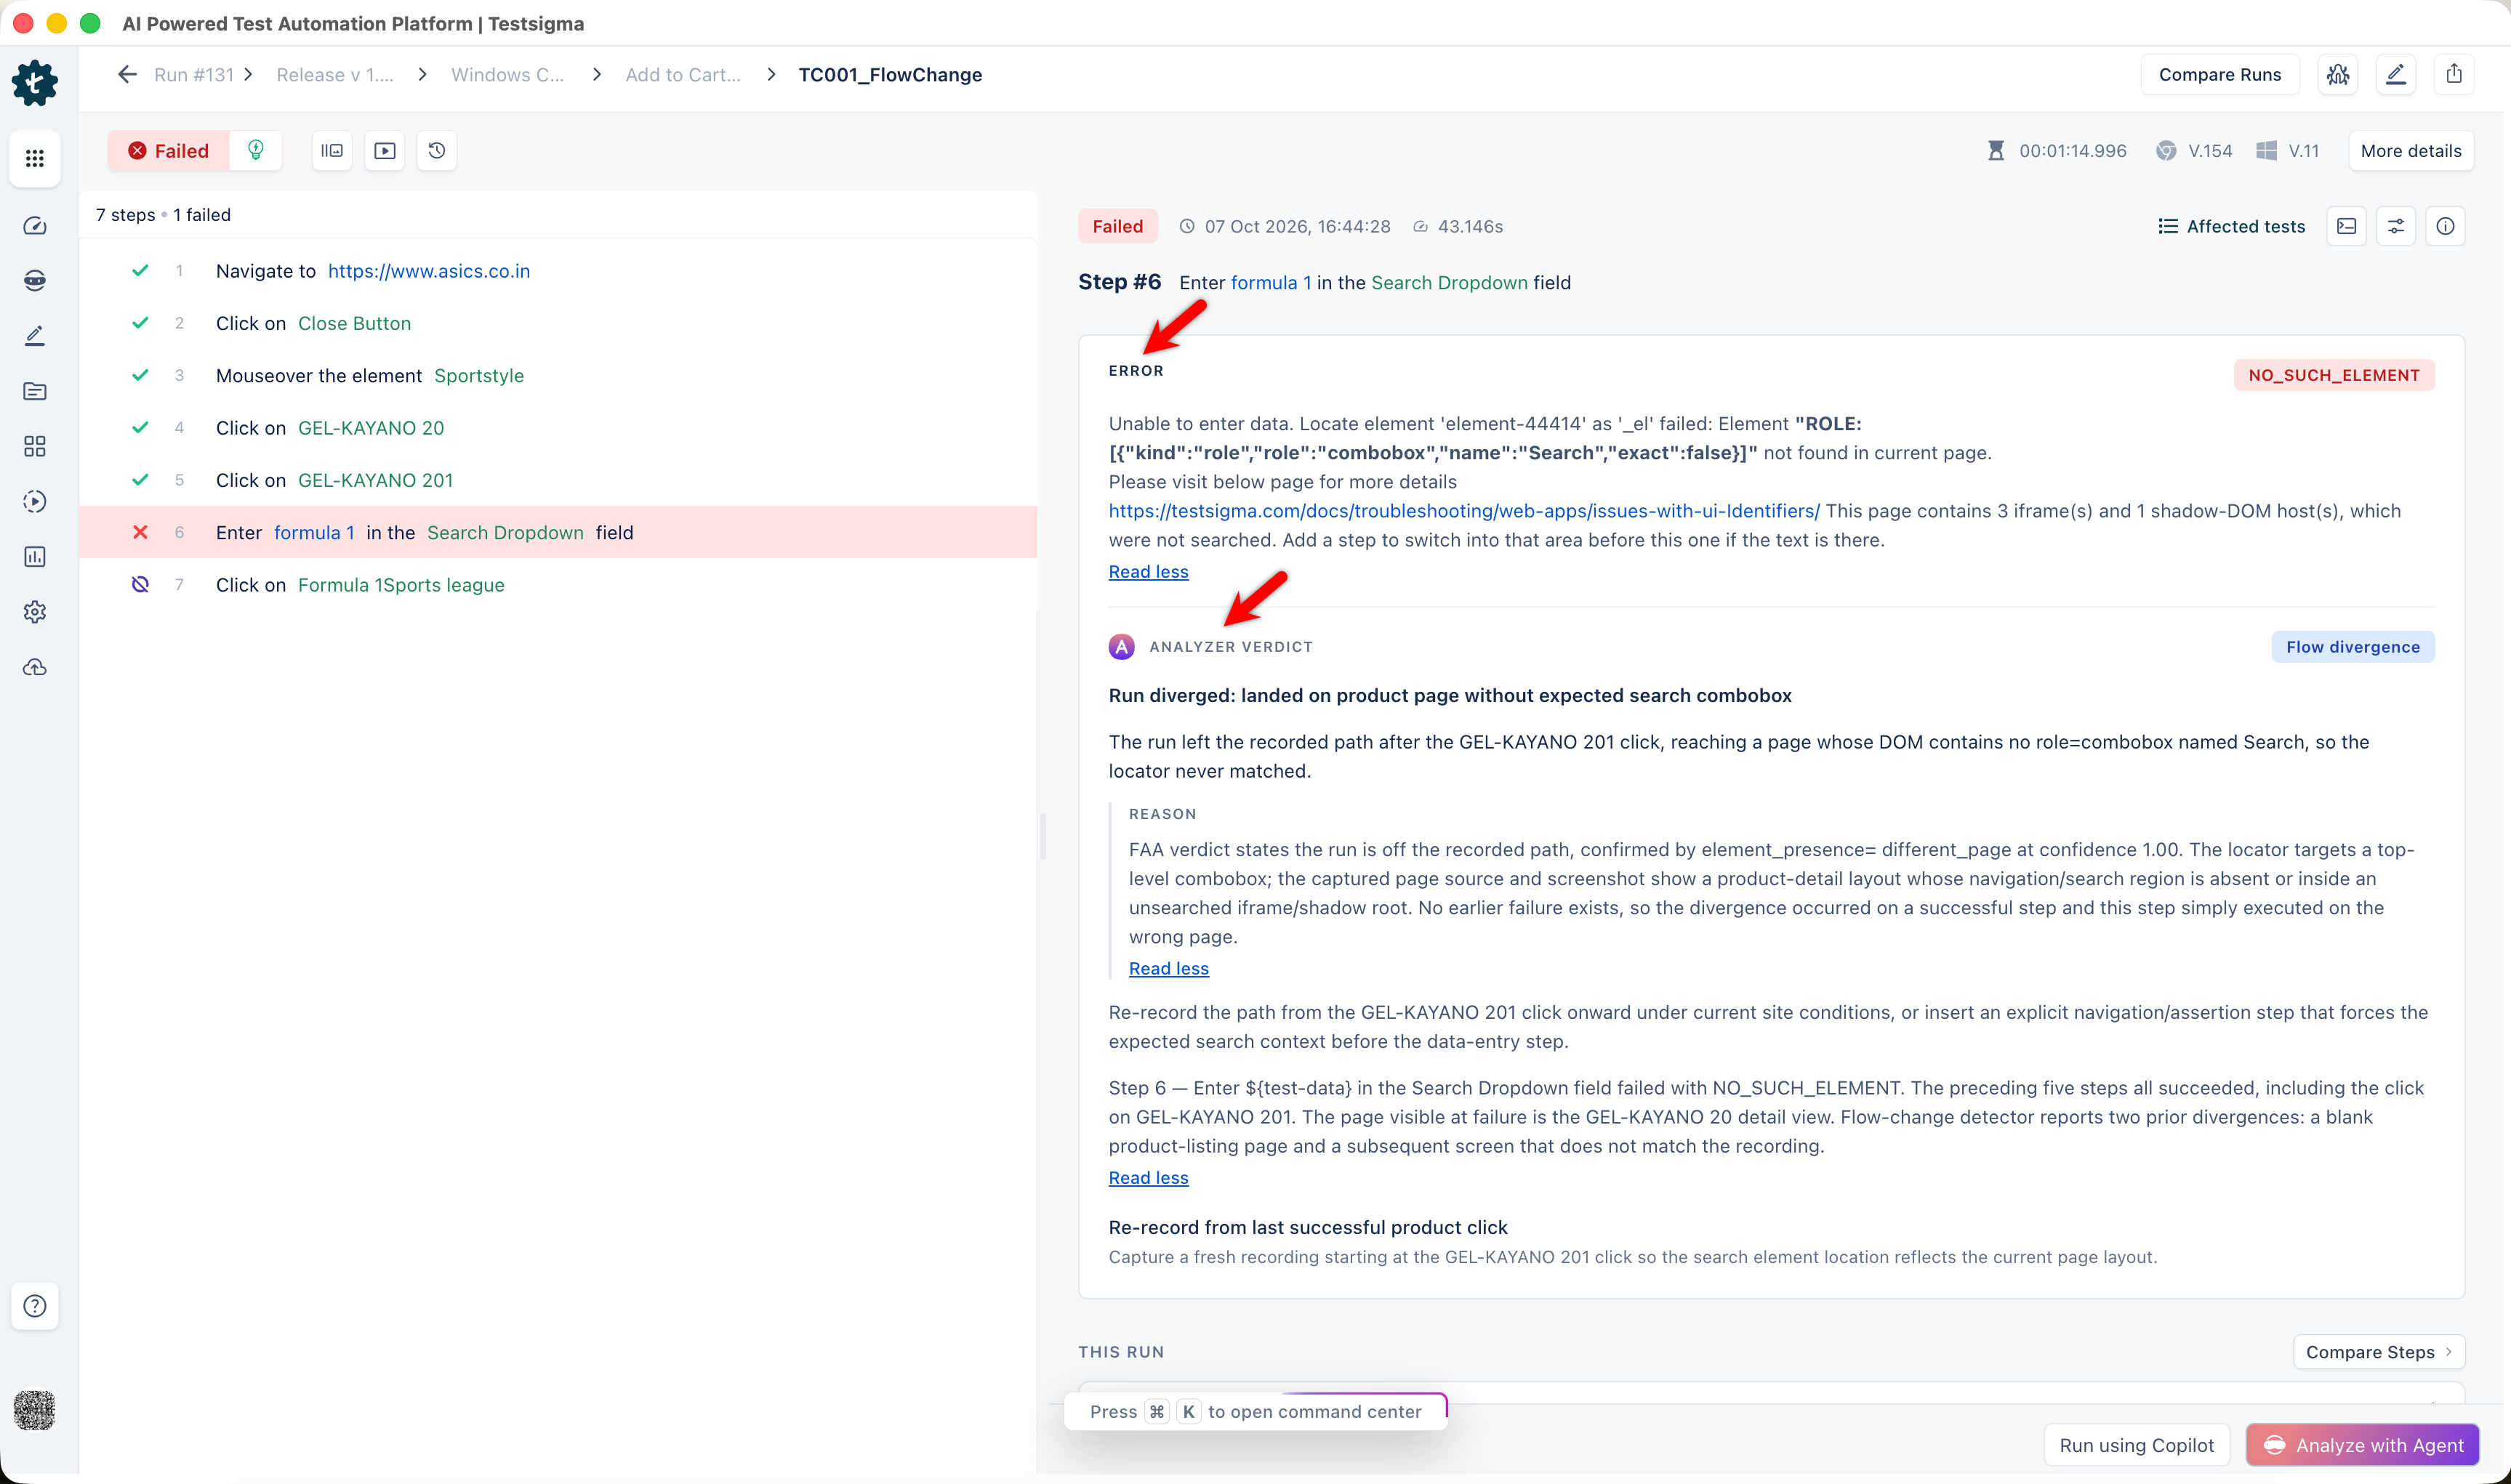2511x1484 pixels.
Task: Open the console logs terminal icon
Action: click(2347, 227)
